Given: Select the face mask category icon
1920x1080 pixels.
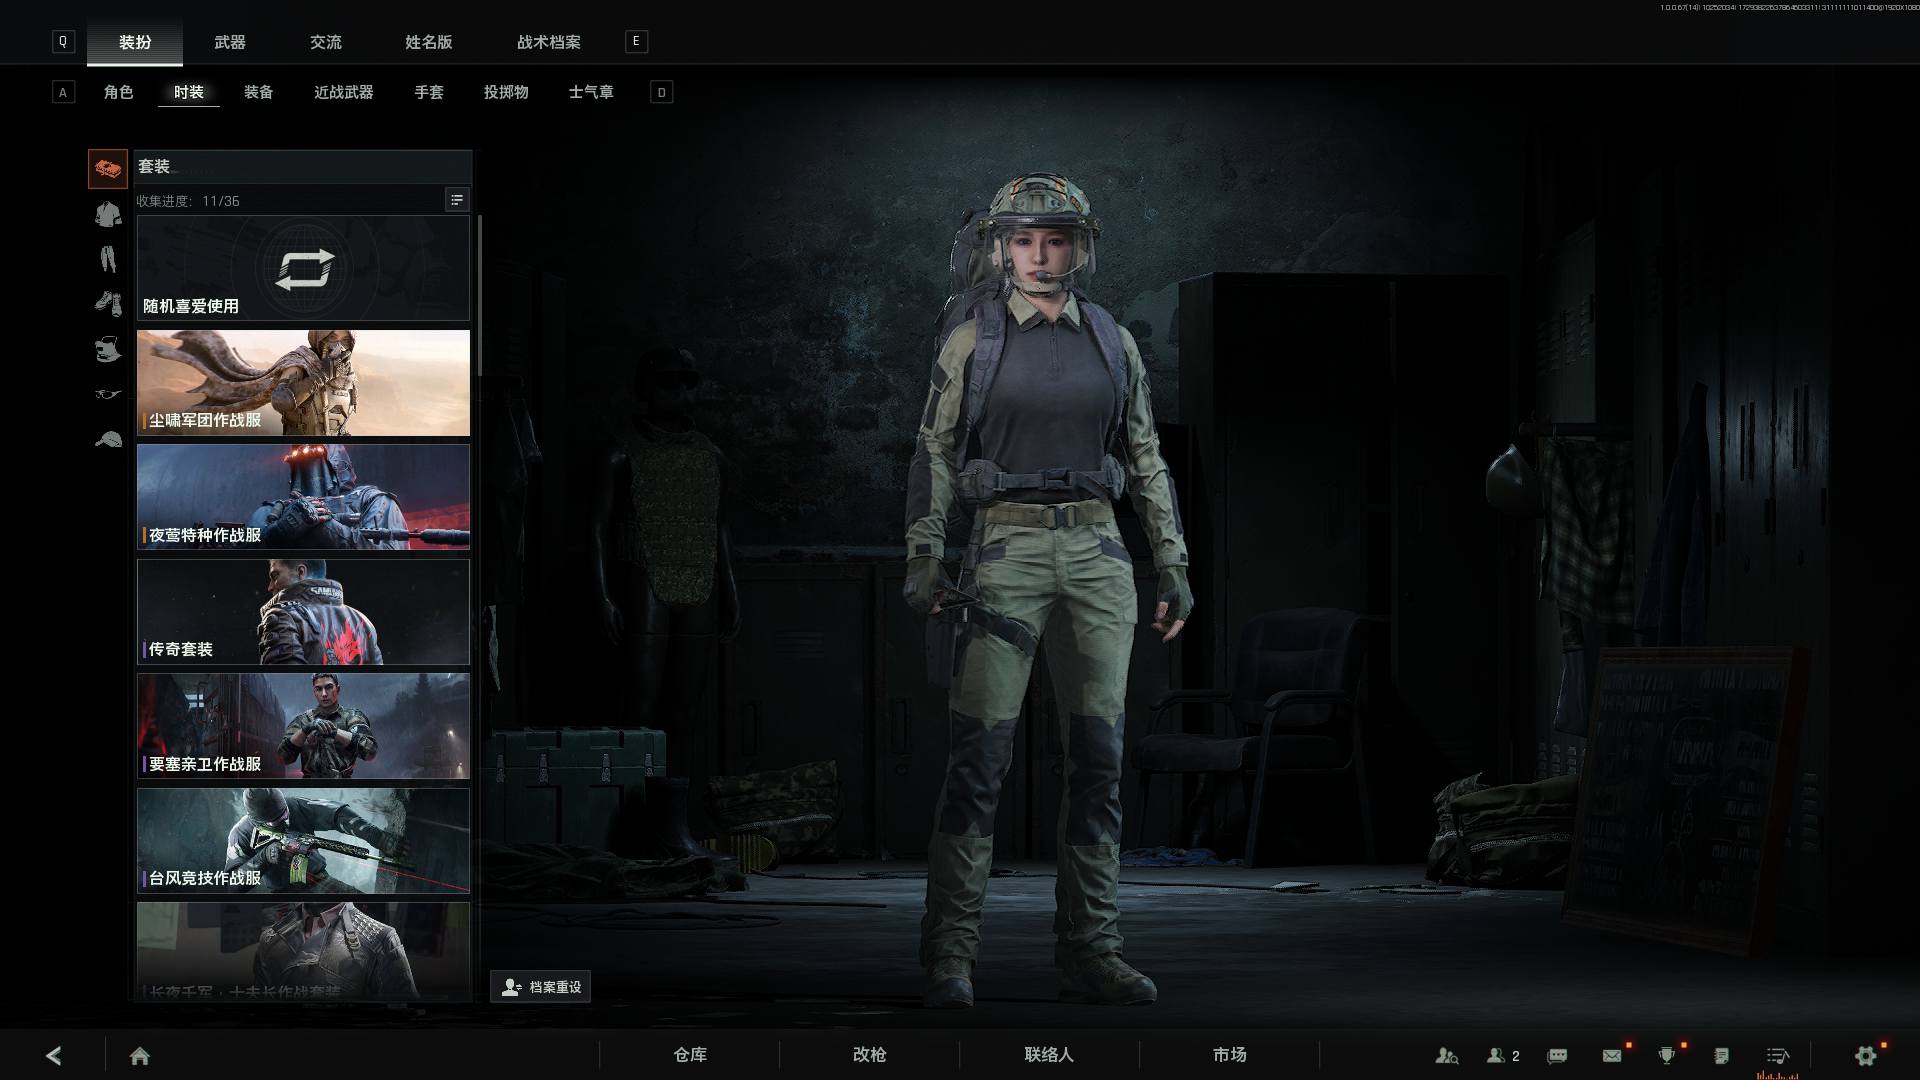Looking at the screenshot, I should (x=107, y=349).
